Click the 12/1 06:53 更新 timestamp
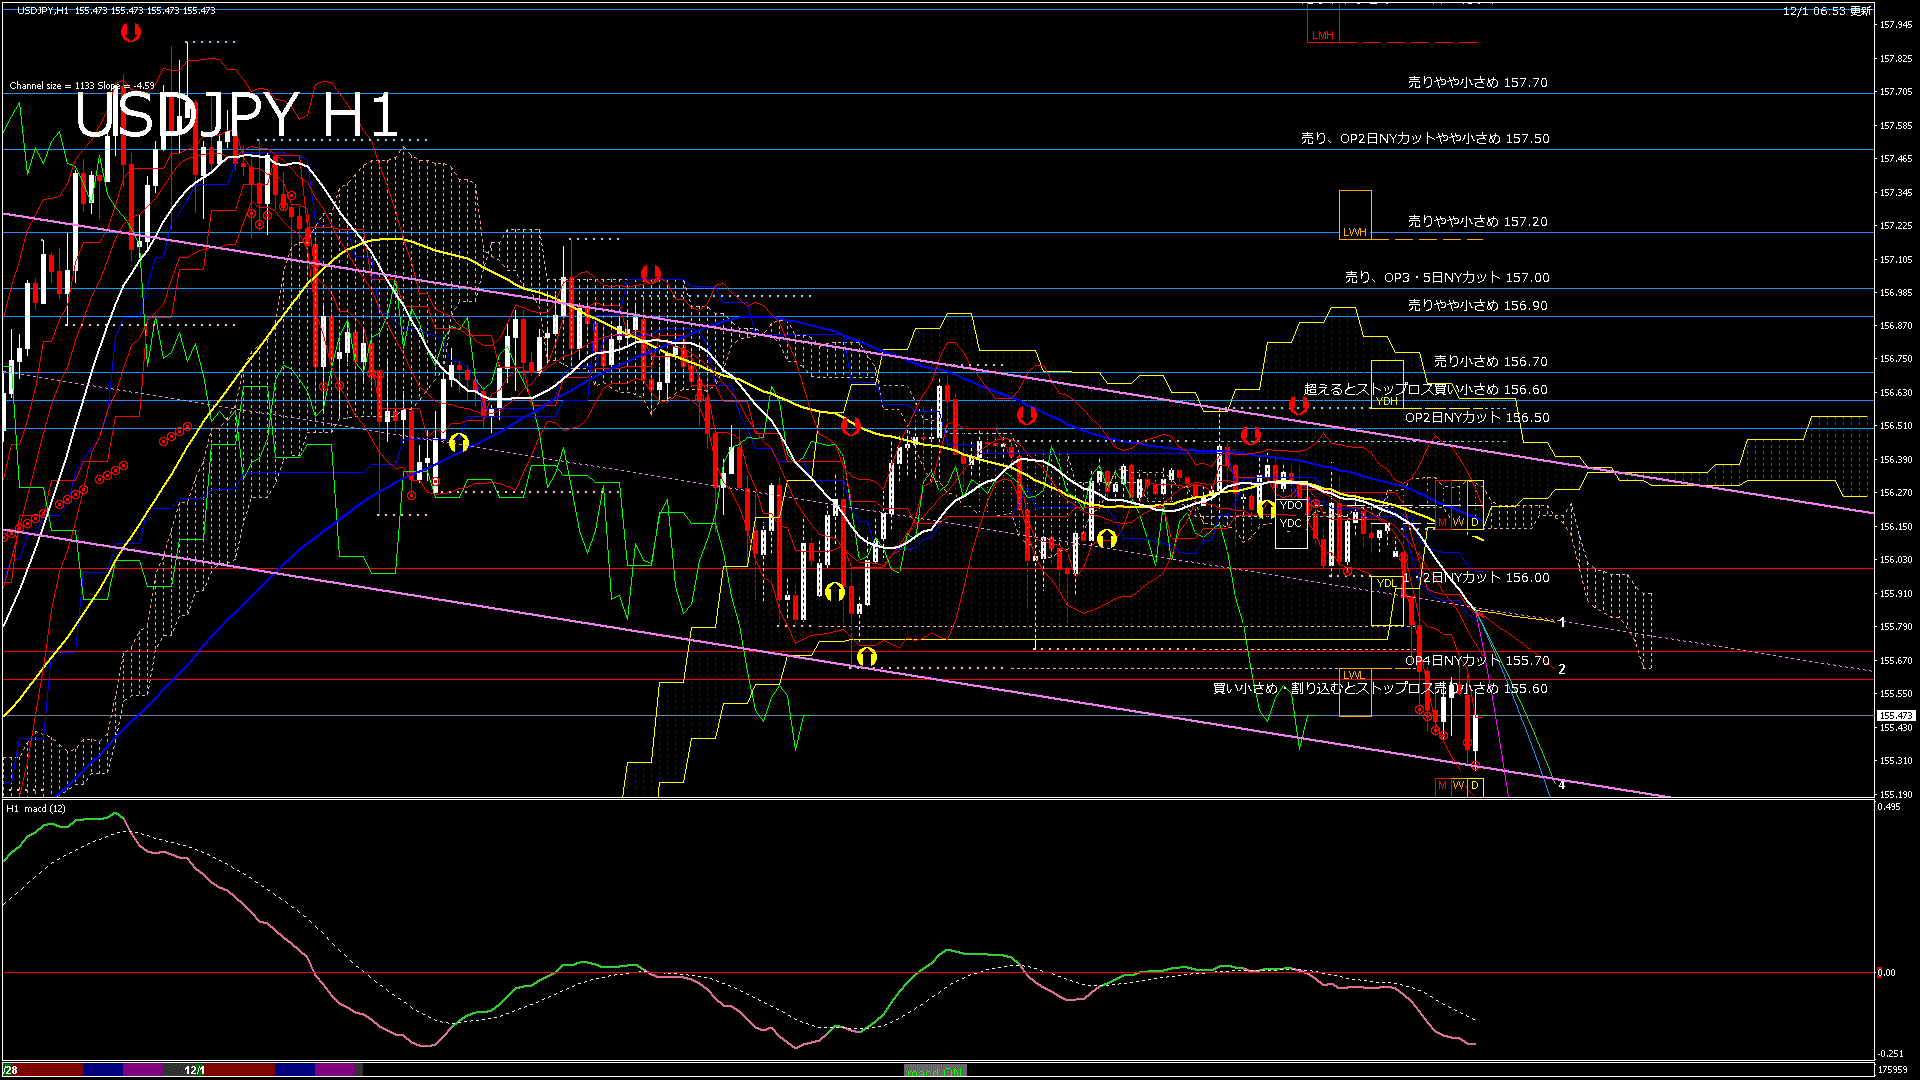Viewport: 1920px width, 1080px height. (1826, 11)
